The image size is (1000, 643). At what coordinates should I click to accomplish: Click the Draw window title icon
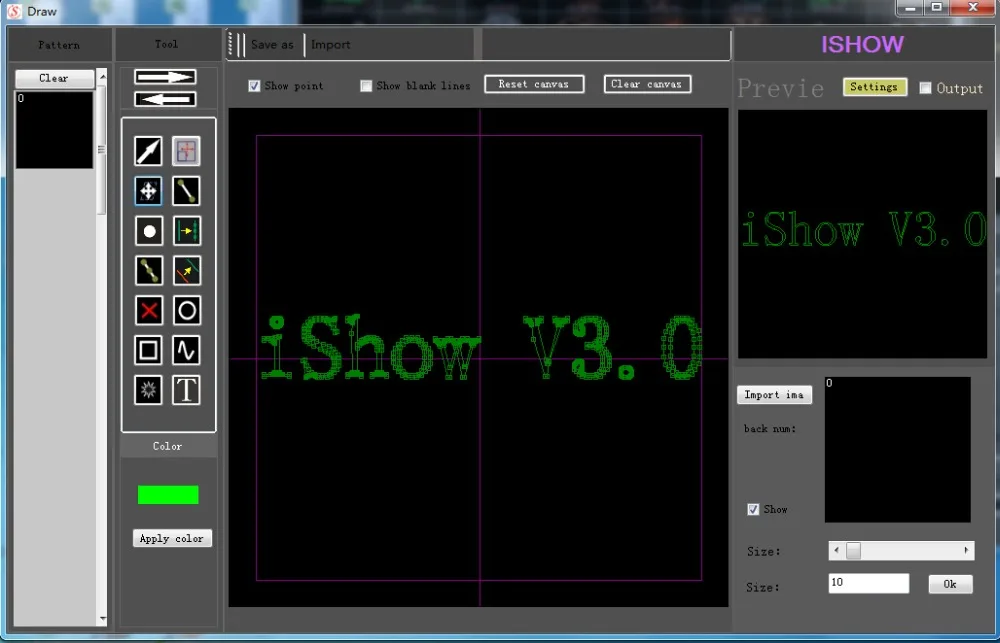click(15, 11)
